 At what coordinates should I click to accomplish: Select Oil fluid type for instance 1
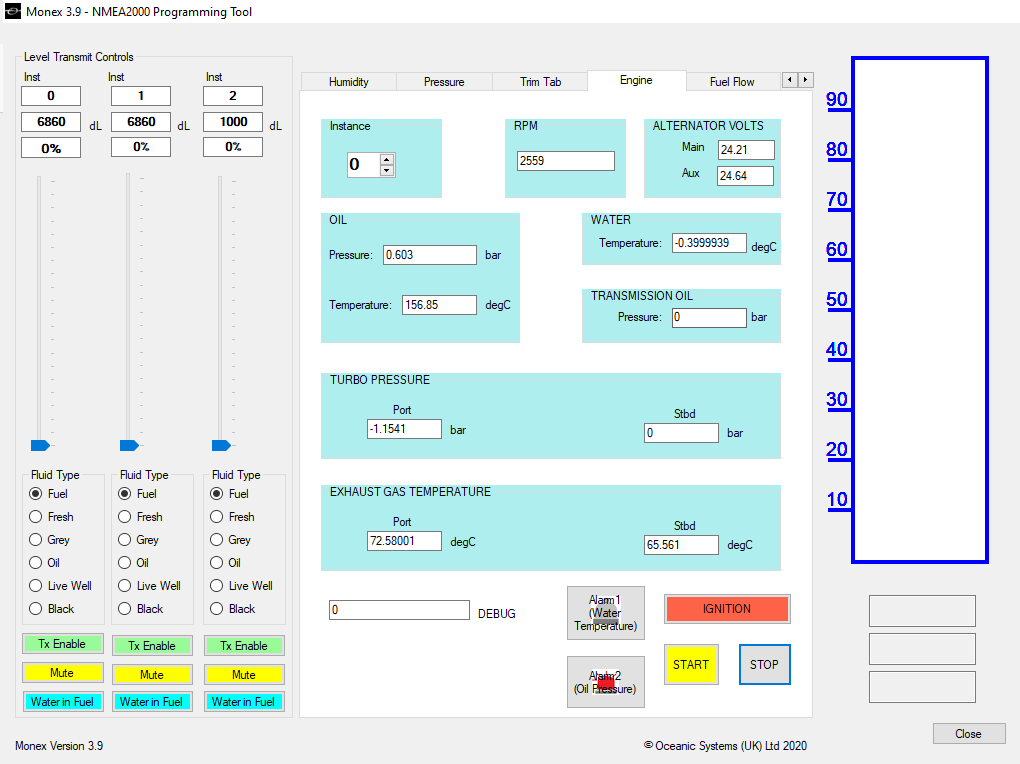(x=134, y=563)
